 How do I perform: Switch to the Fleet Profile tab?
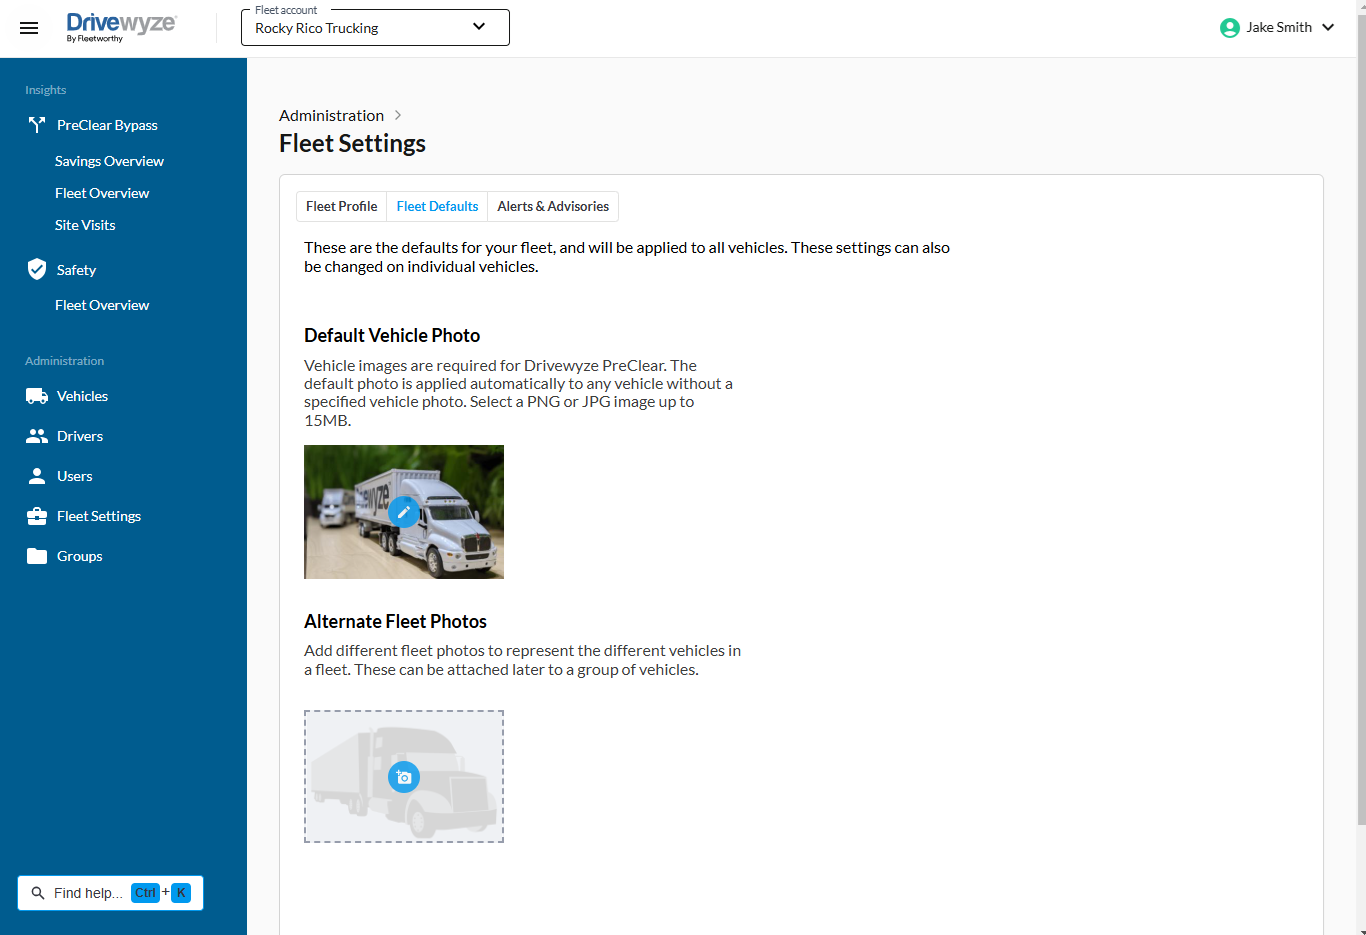tap(341, 206)
